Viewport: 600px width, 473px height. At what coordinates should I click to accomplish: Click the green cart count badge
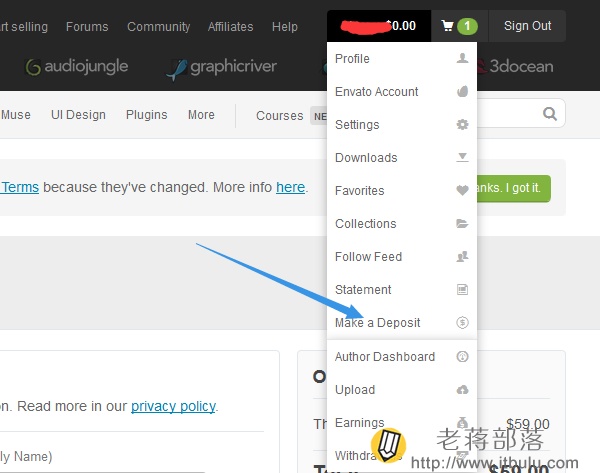[467, 26]
